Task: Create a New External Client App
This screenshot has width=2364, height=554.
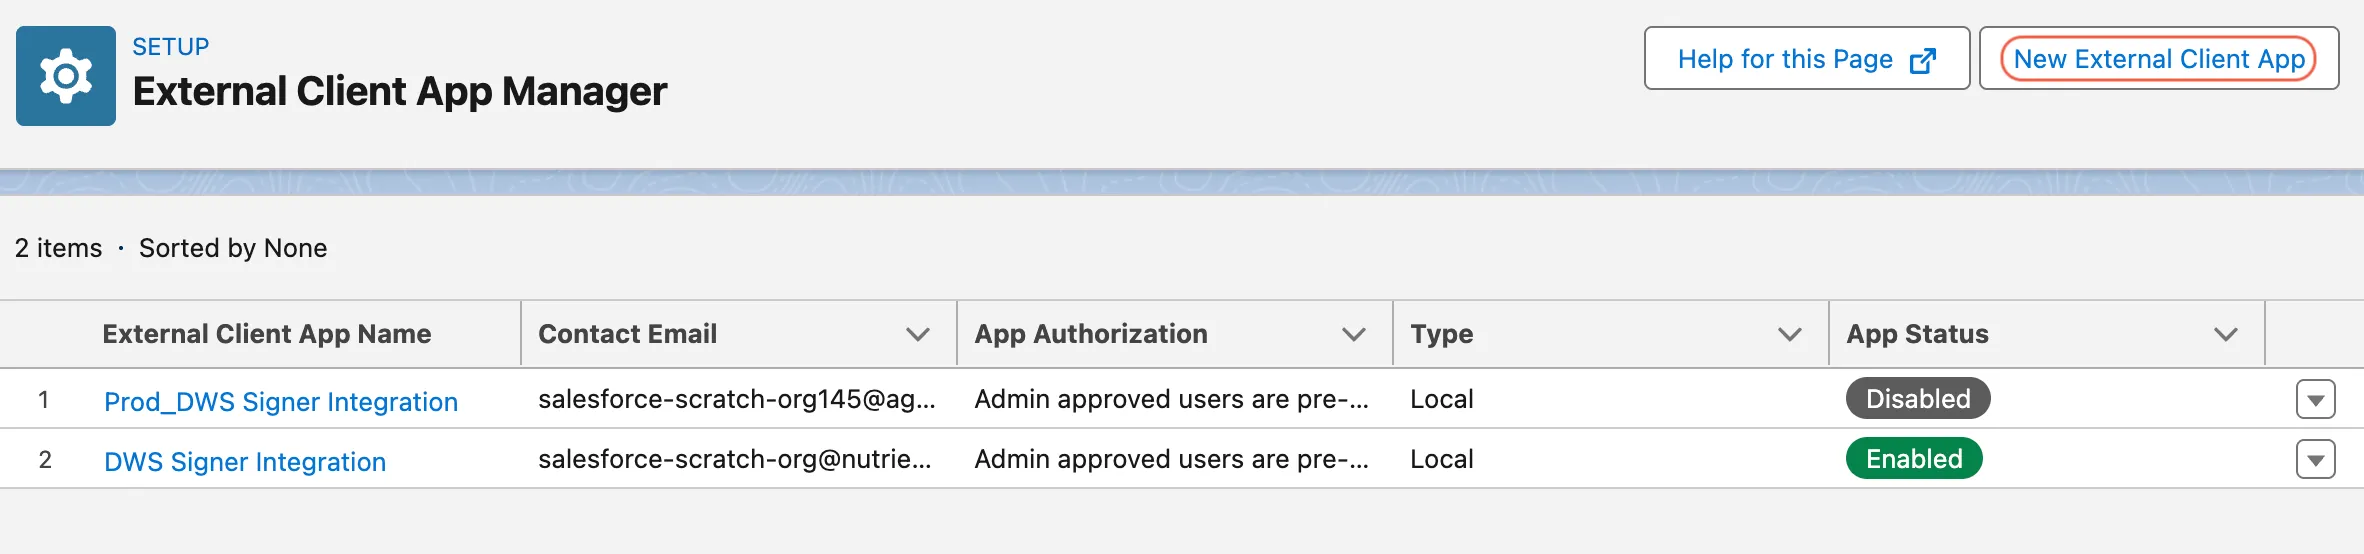Action: (x=2159, y=59)
